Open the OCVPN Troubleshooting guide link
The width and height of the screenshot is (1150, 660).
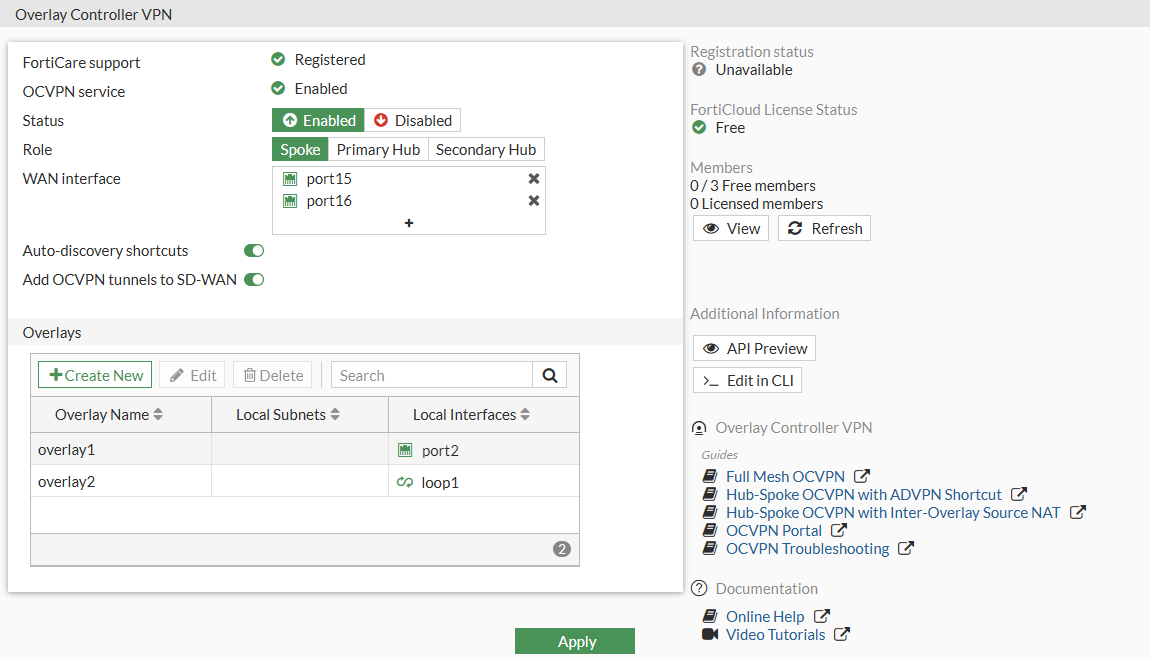807,549
